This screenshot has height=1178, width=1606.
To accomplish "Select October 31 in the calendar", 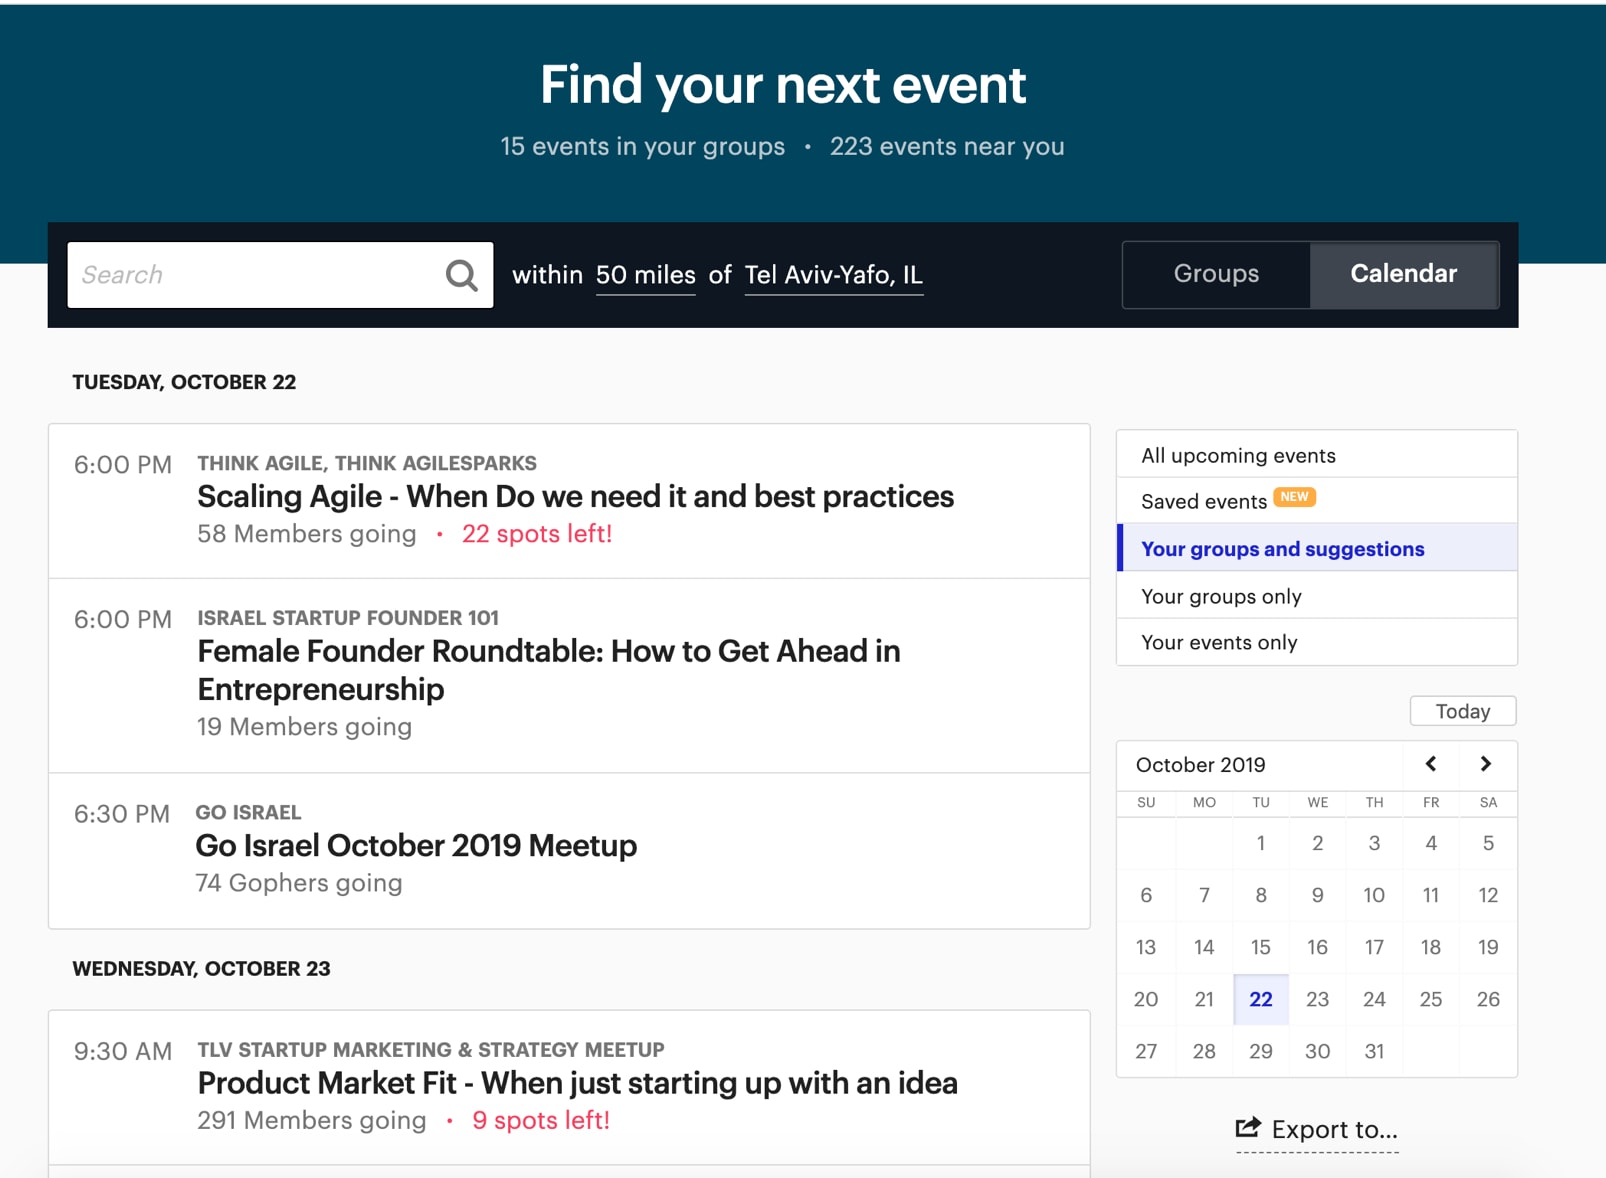I will click(x=1374, y=1051).
